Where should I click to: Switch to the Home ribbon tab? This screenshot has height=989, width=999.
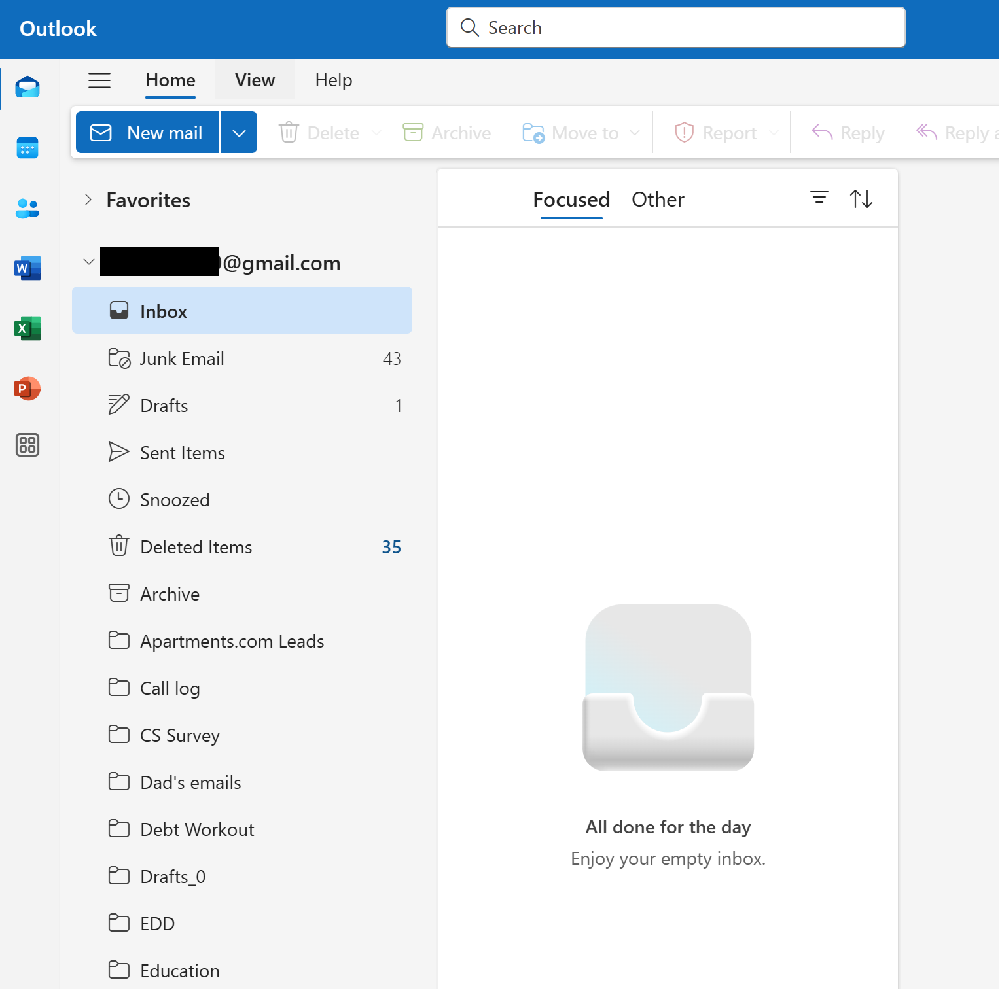(170, 80)
